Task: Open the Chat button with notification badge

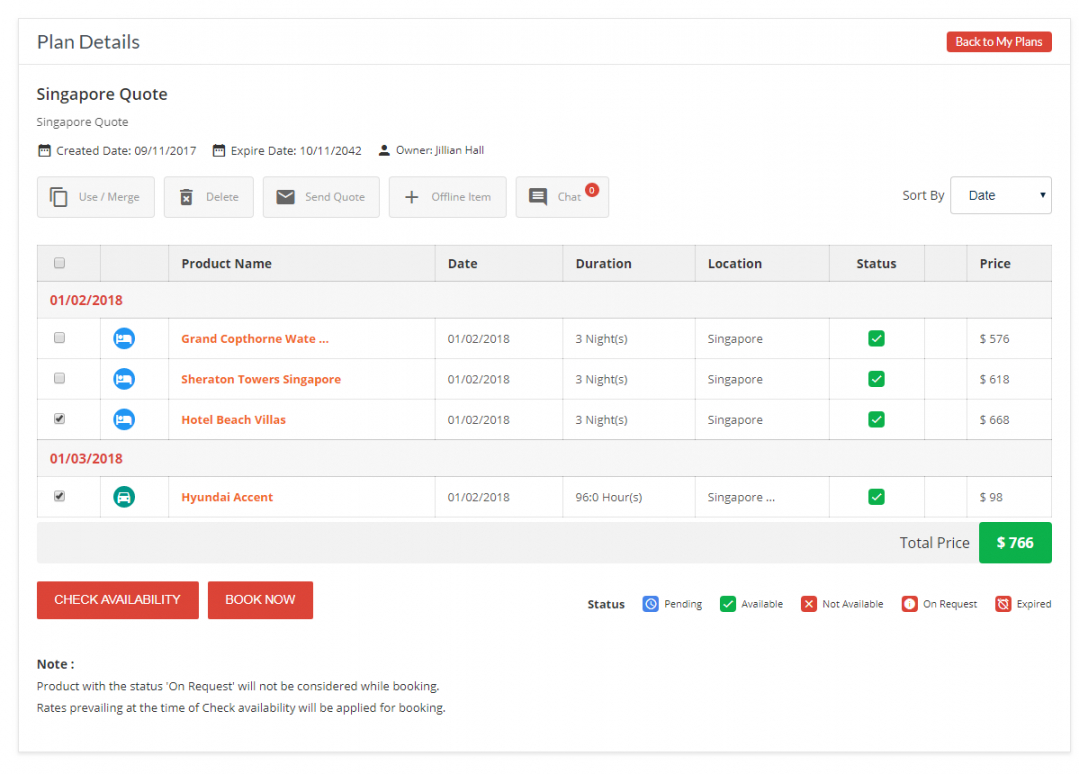Action: click(x=561, y=197)
